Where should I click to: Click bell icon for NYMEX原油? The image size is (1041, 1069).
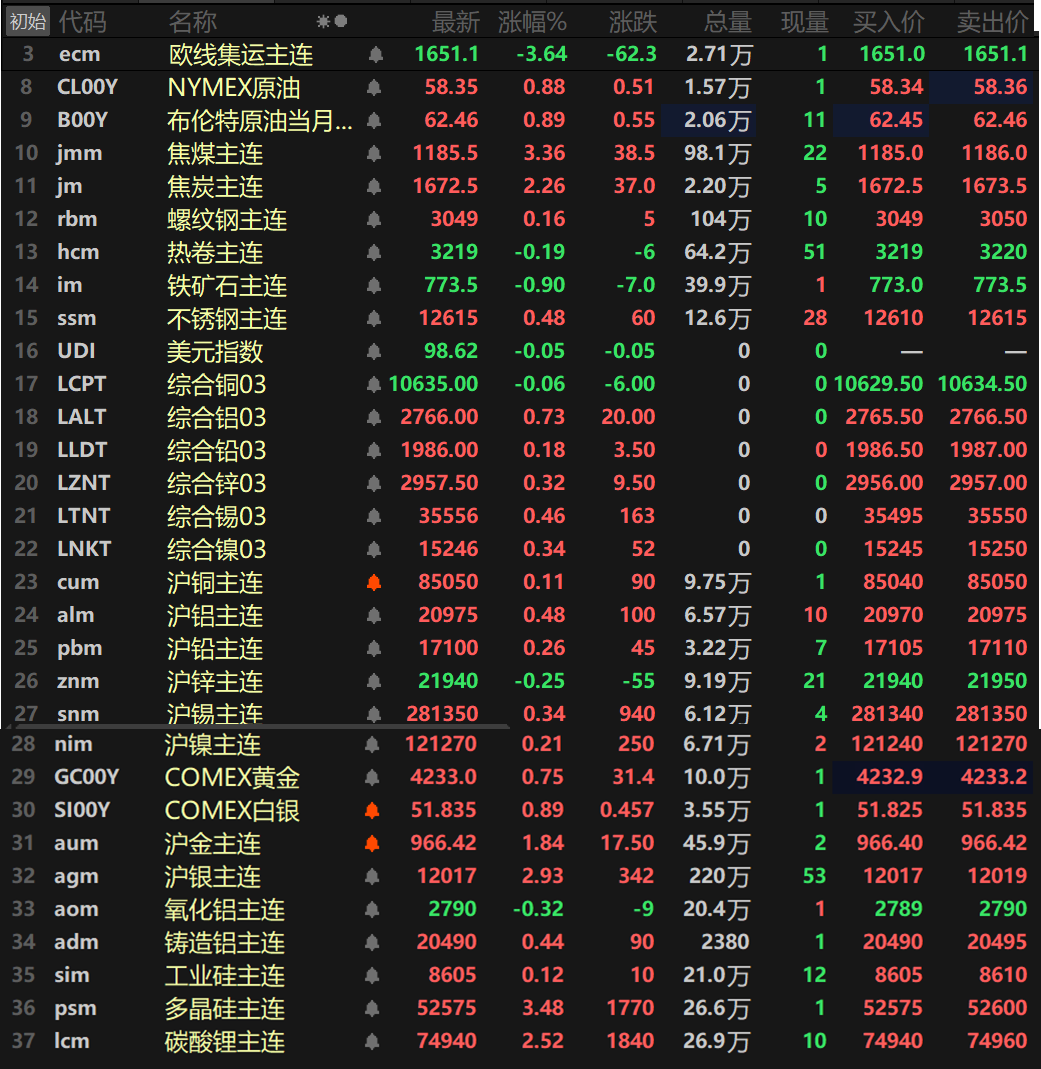pos(374,88)
